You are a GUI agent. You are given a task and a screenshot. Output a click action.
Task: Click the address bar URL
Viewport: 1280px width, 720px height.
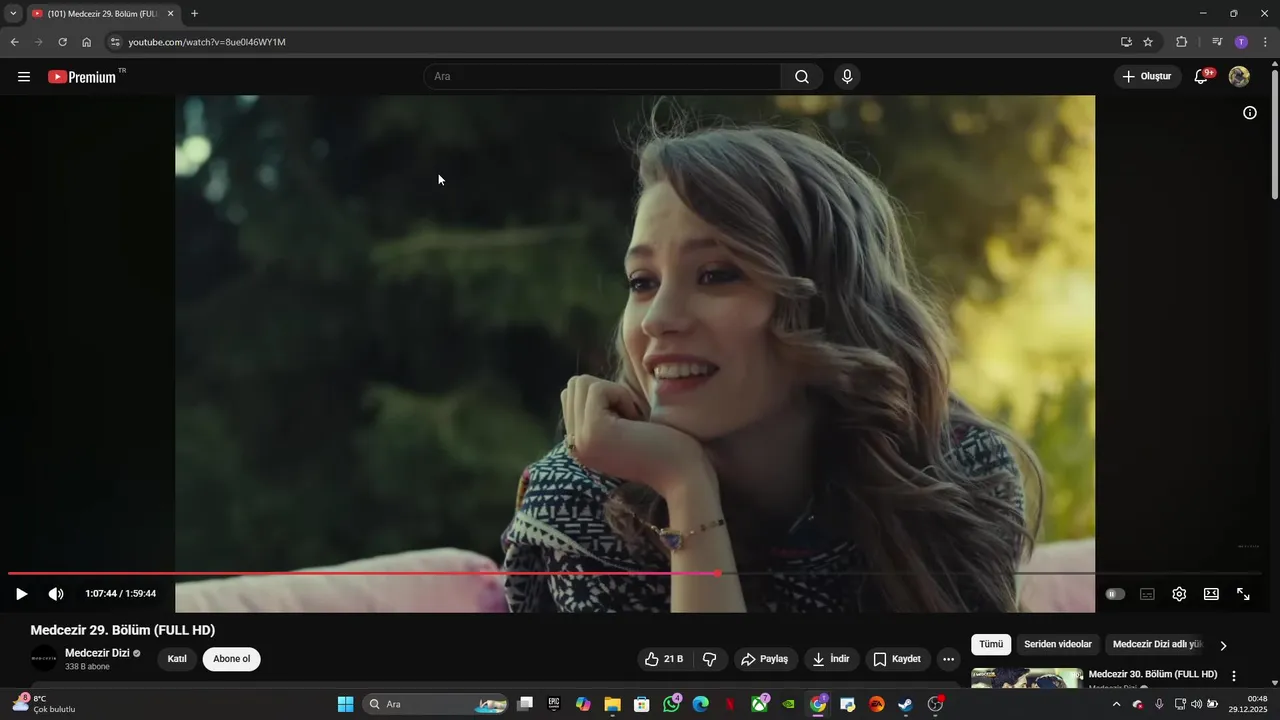(x=207, y=42)
